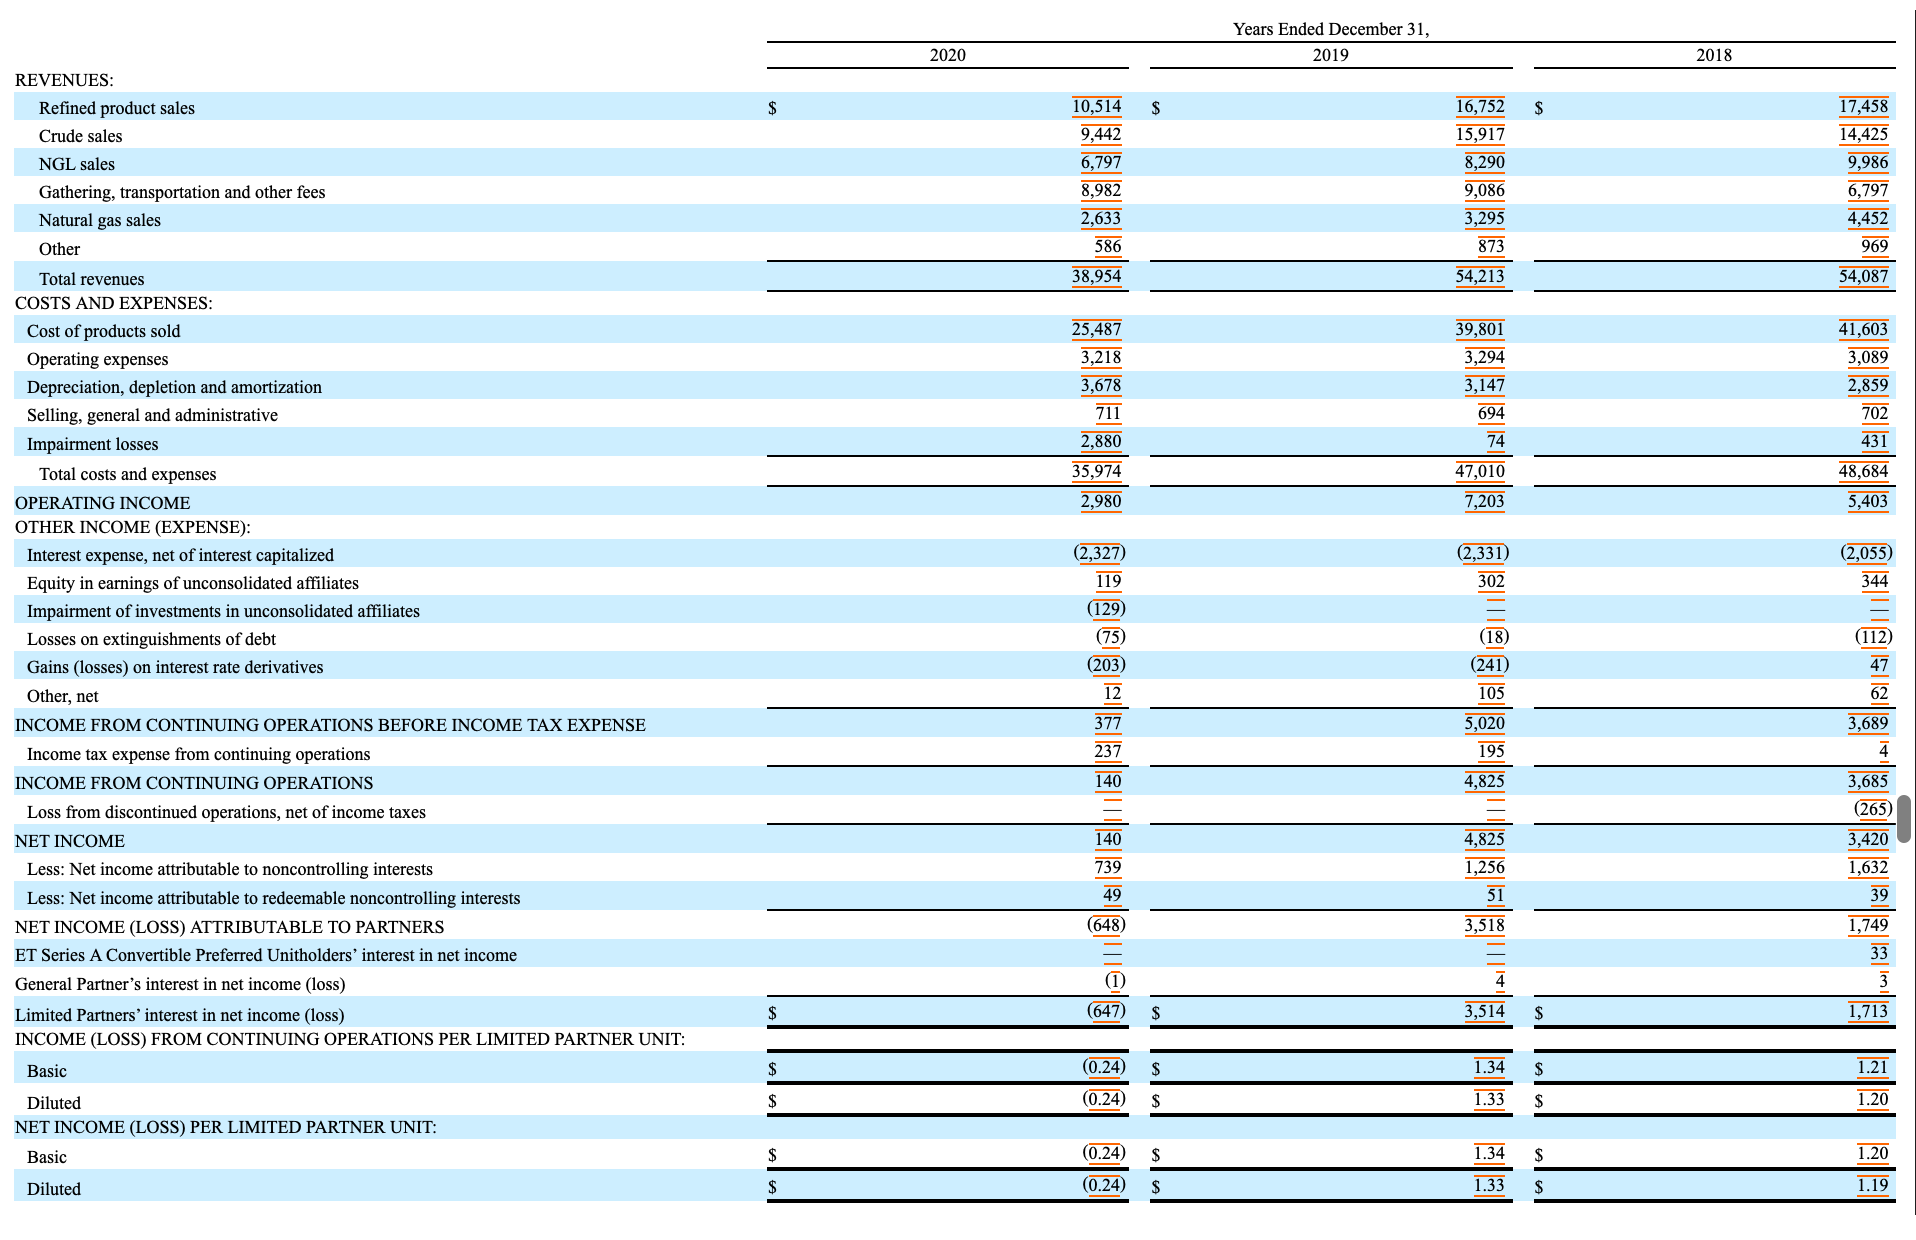
Task: Click 'NET INCOME (LOSS) PER LIMITED PARTNER UNIT:' heading
Action: tap(226, 1127)
